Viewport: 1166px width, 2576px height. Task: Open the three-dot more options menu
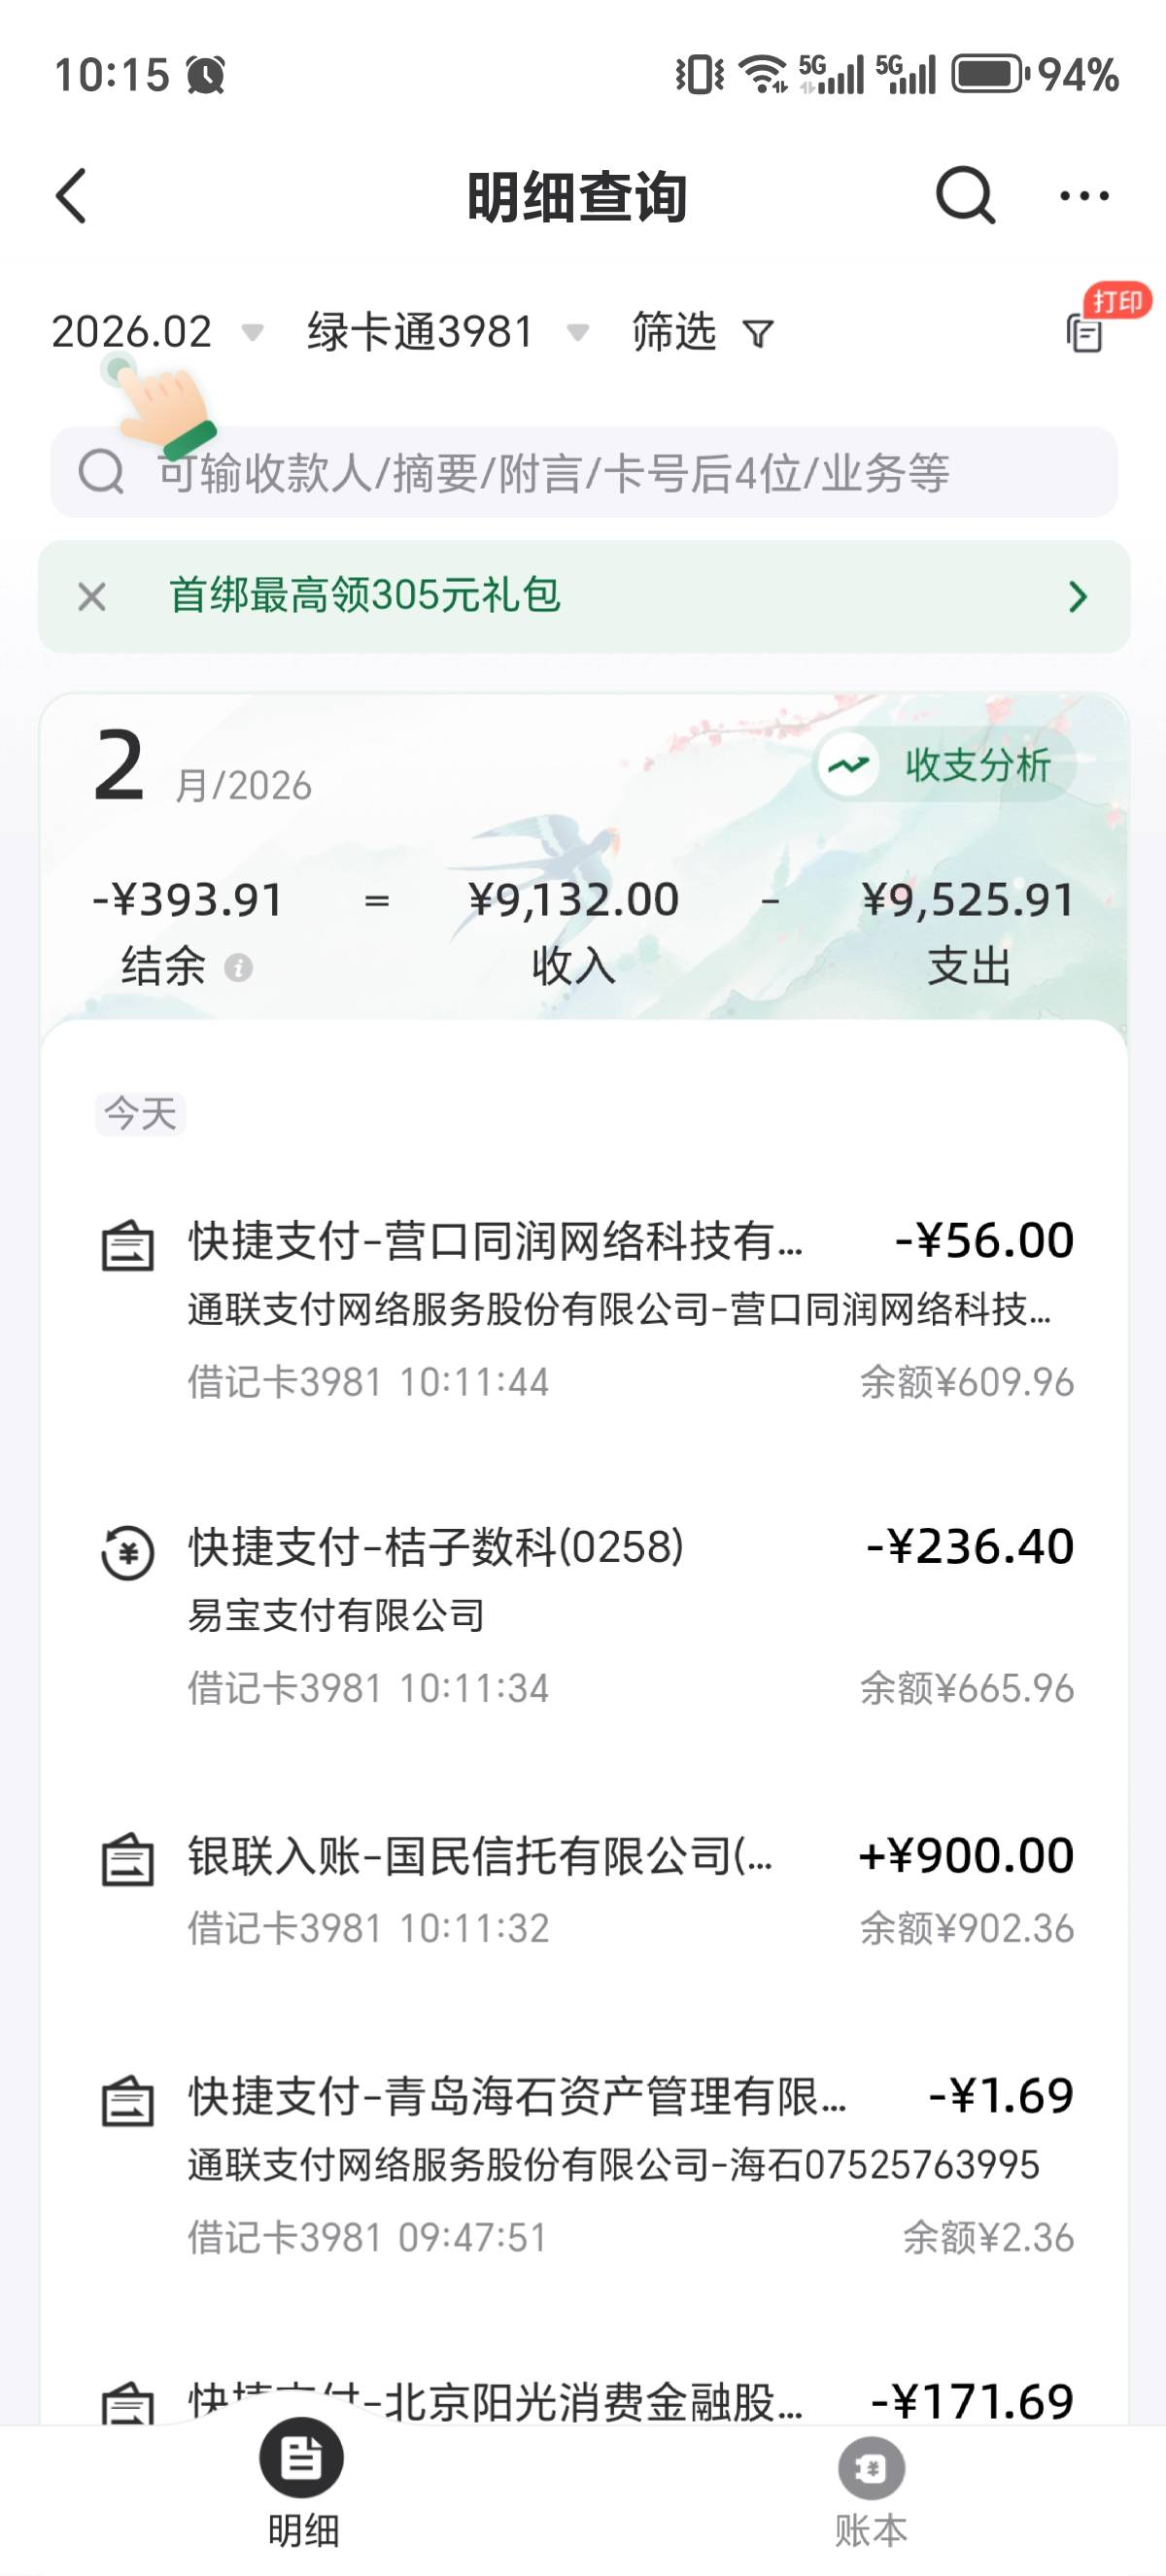1084,196
